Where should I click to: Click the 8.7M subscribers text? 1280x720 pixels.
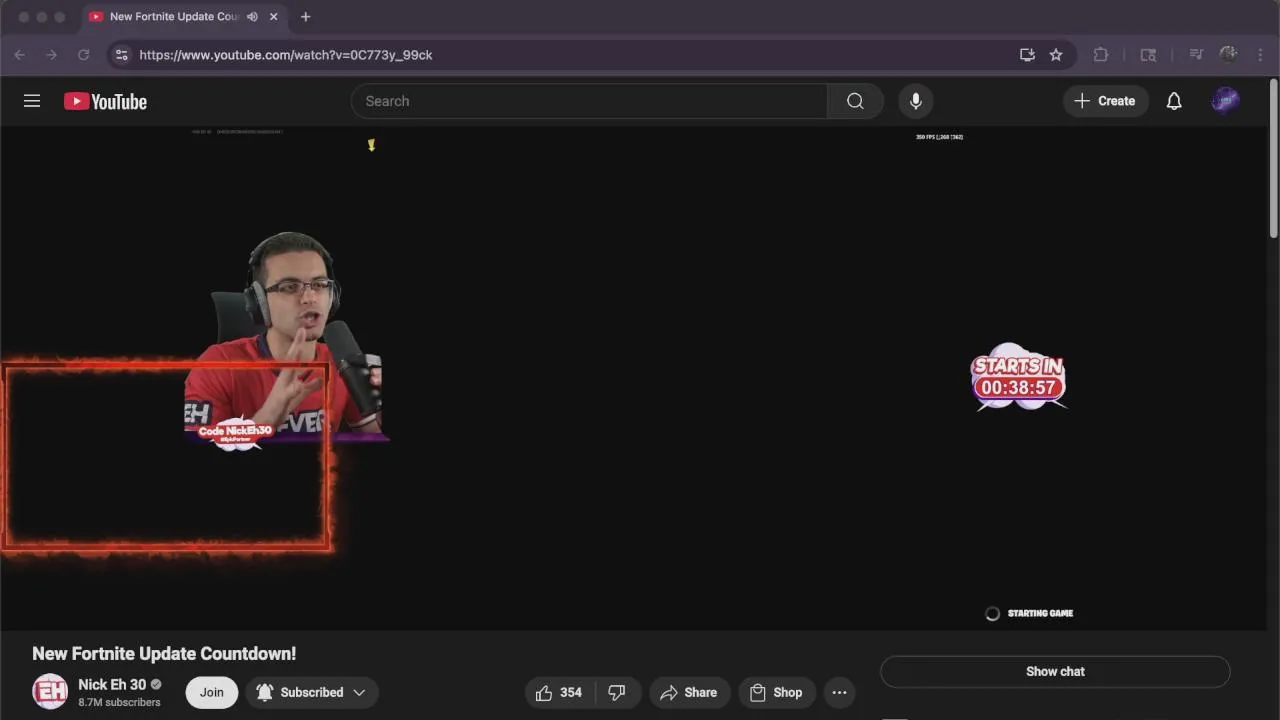(119, 703)
